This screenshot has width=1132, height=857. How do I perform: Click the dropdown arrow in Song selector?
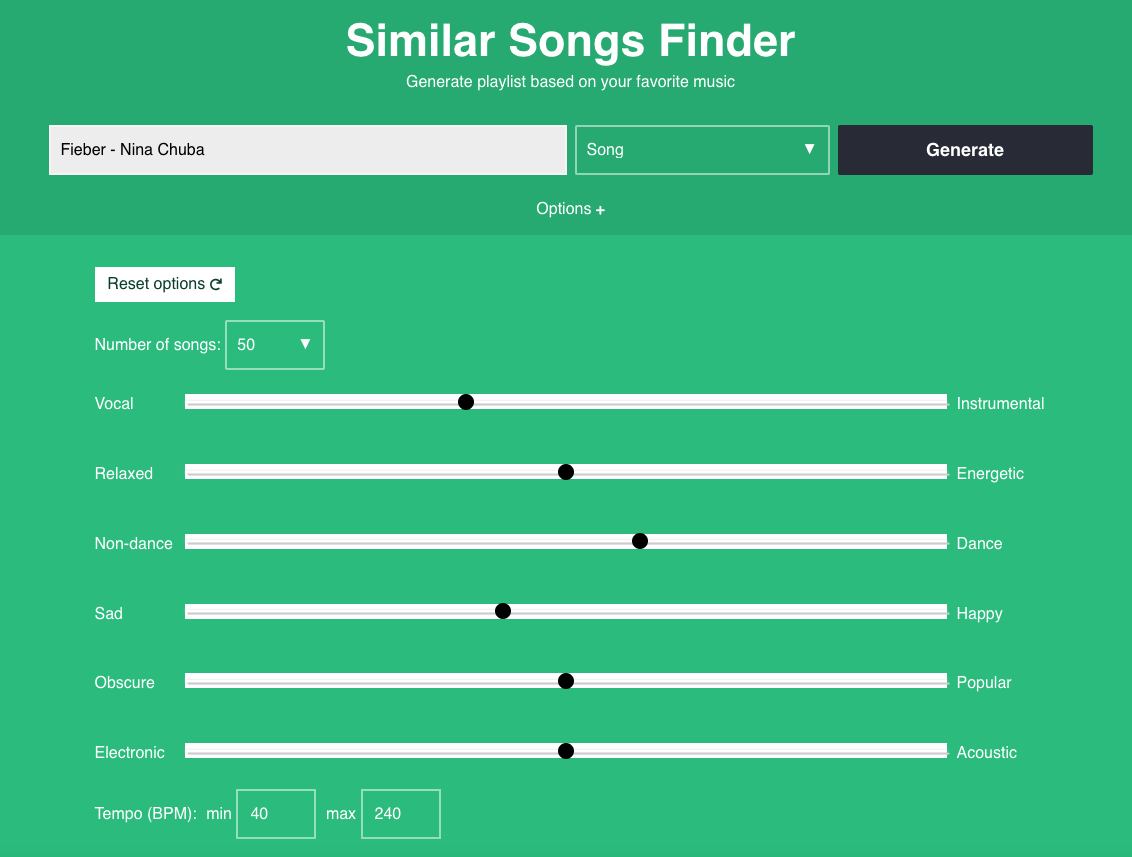point(809,149)
